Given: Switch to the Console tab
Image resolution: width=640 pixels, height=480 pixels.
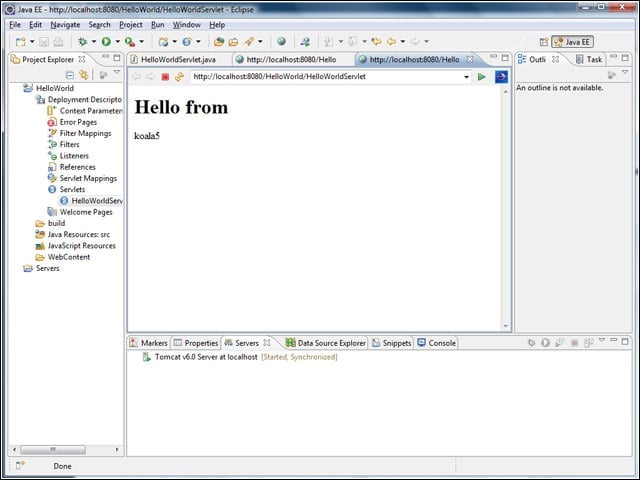Looking at the screenshot, I should [x=437, y=343].
